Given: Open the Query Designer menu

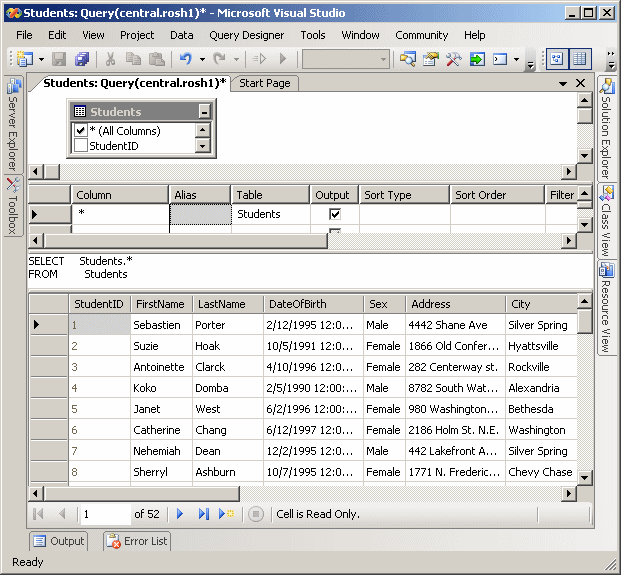Looking at the screenshot, I should point(246,35).
